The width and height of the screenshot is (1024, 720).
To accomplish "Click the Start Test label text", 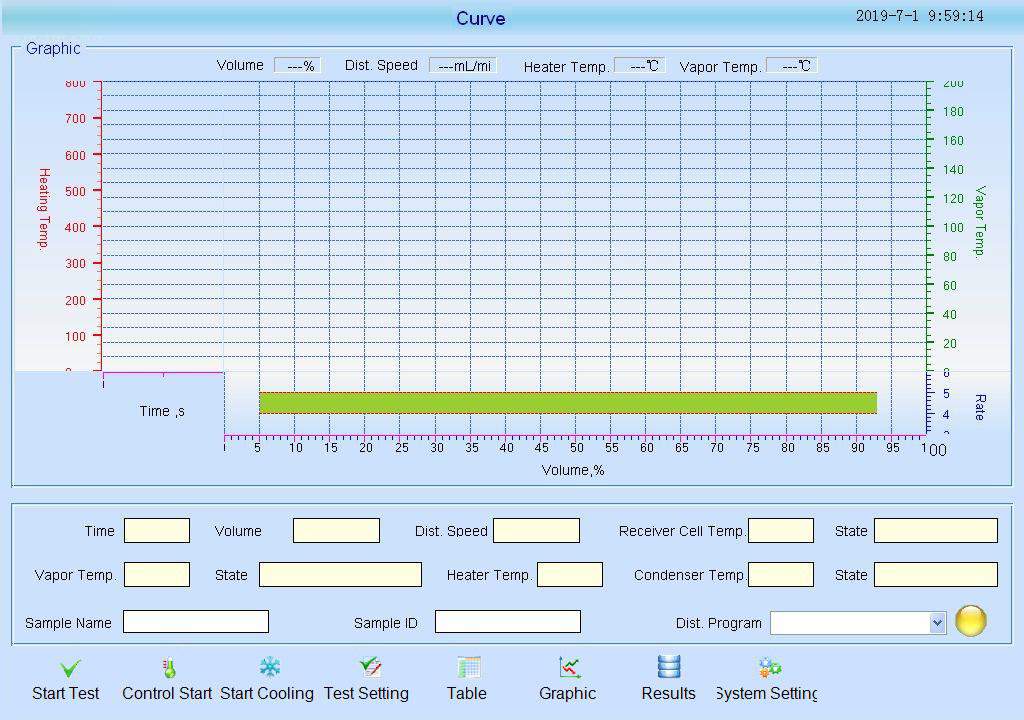I will pyautogui.click(x=66, y=693).
